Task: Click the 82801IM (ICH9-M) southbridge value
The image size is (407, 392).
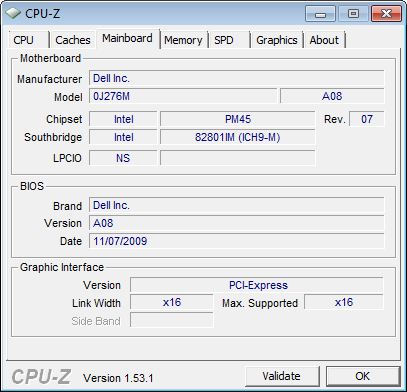Action: pyautogui.click(x=238, y=137)
